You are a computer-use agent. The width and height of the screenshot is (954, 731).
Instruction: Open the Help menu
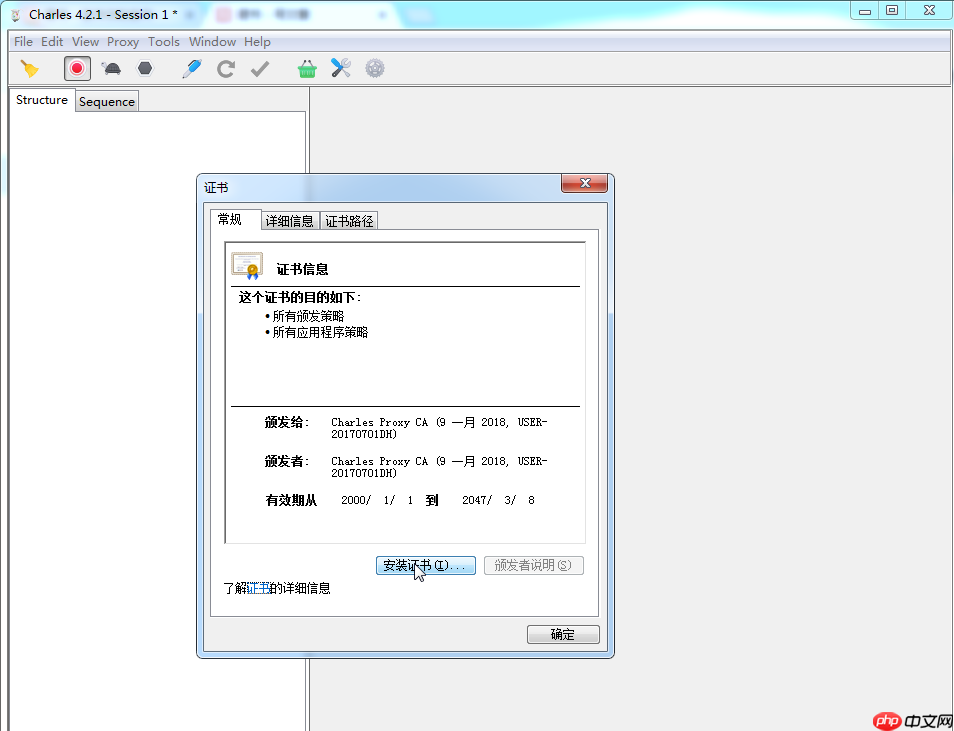click(x=257, y=41)
